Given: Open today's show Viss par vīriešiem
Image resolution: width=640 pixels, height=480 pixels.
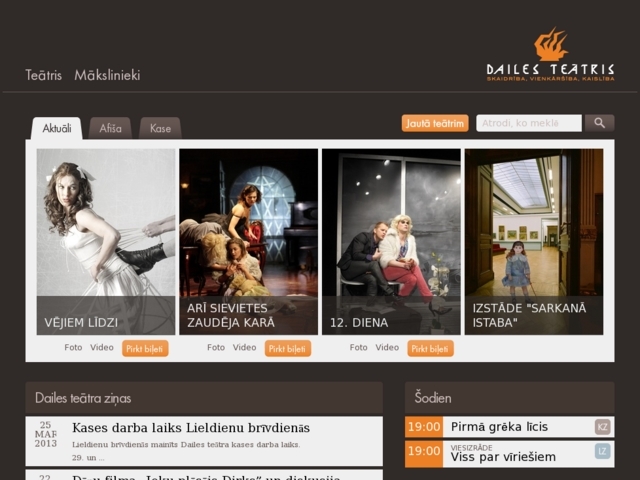Looking at the screenshot, I should point(503,457).
